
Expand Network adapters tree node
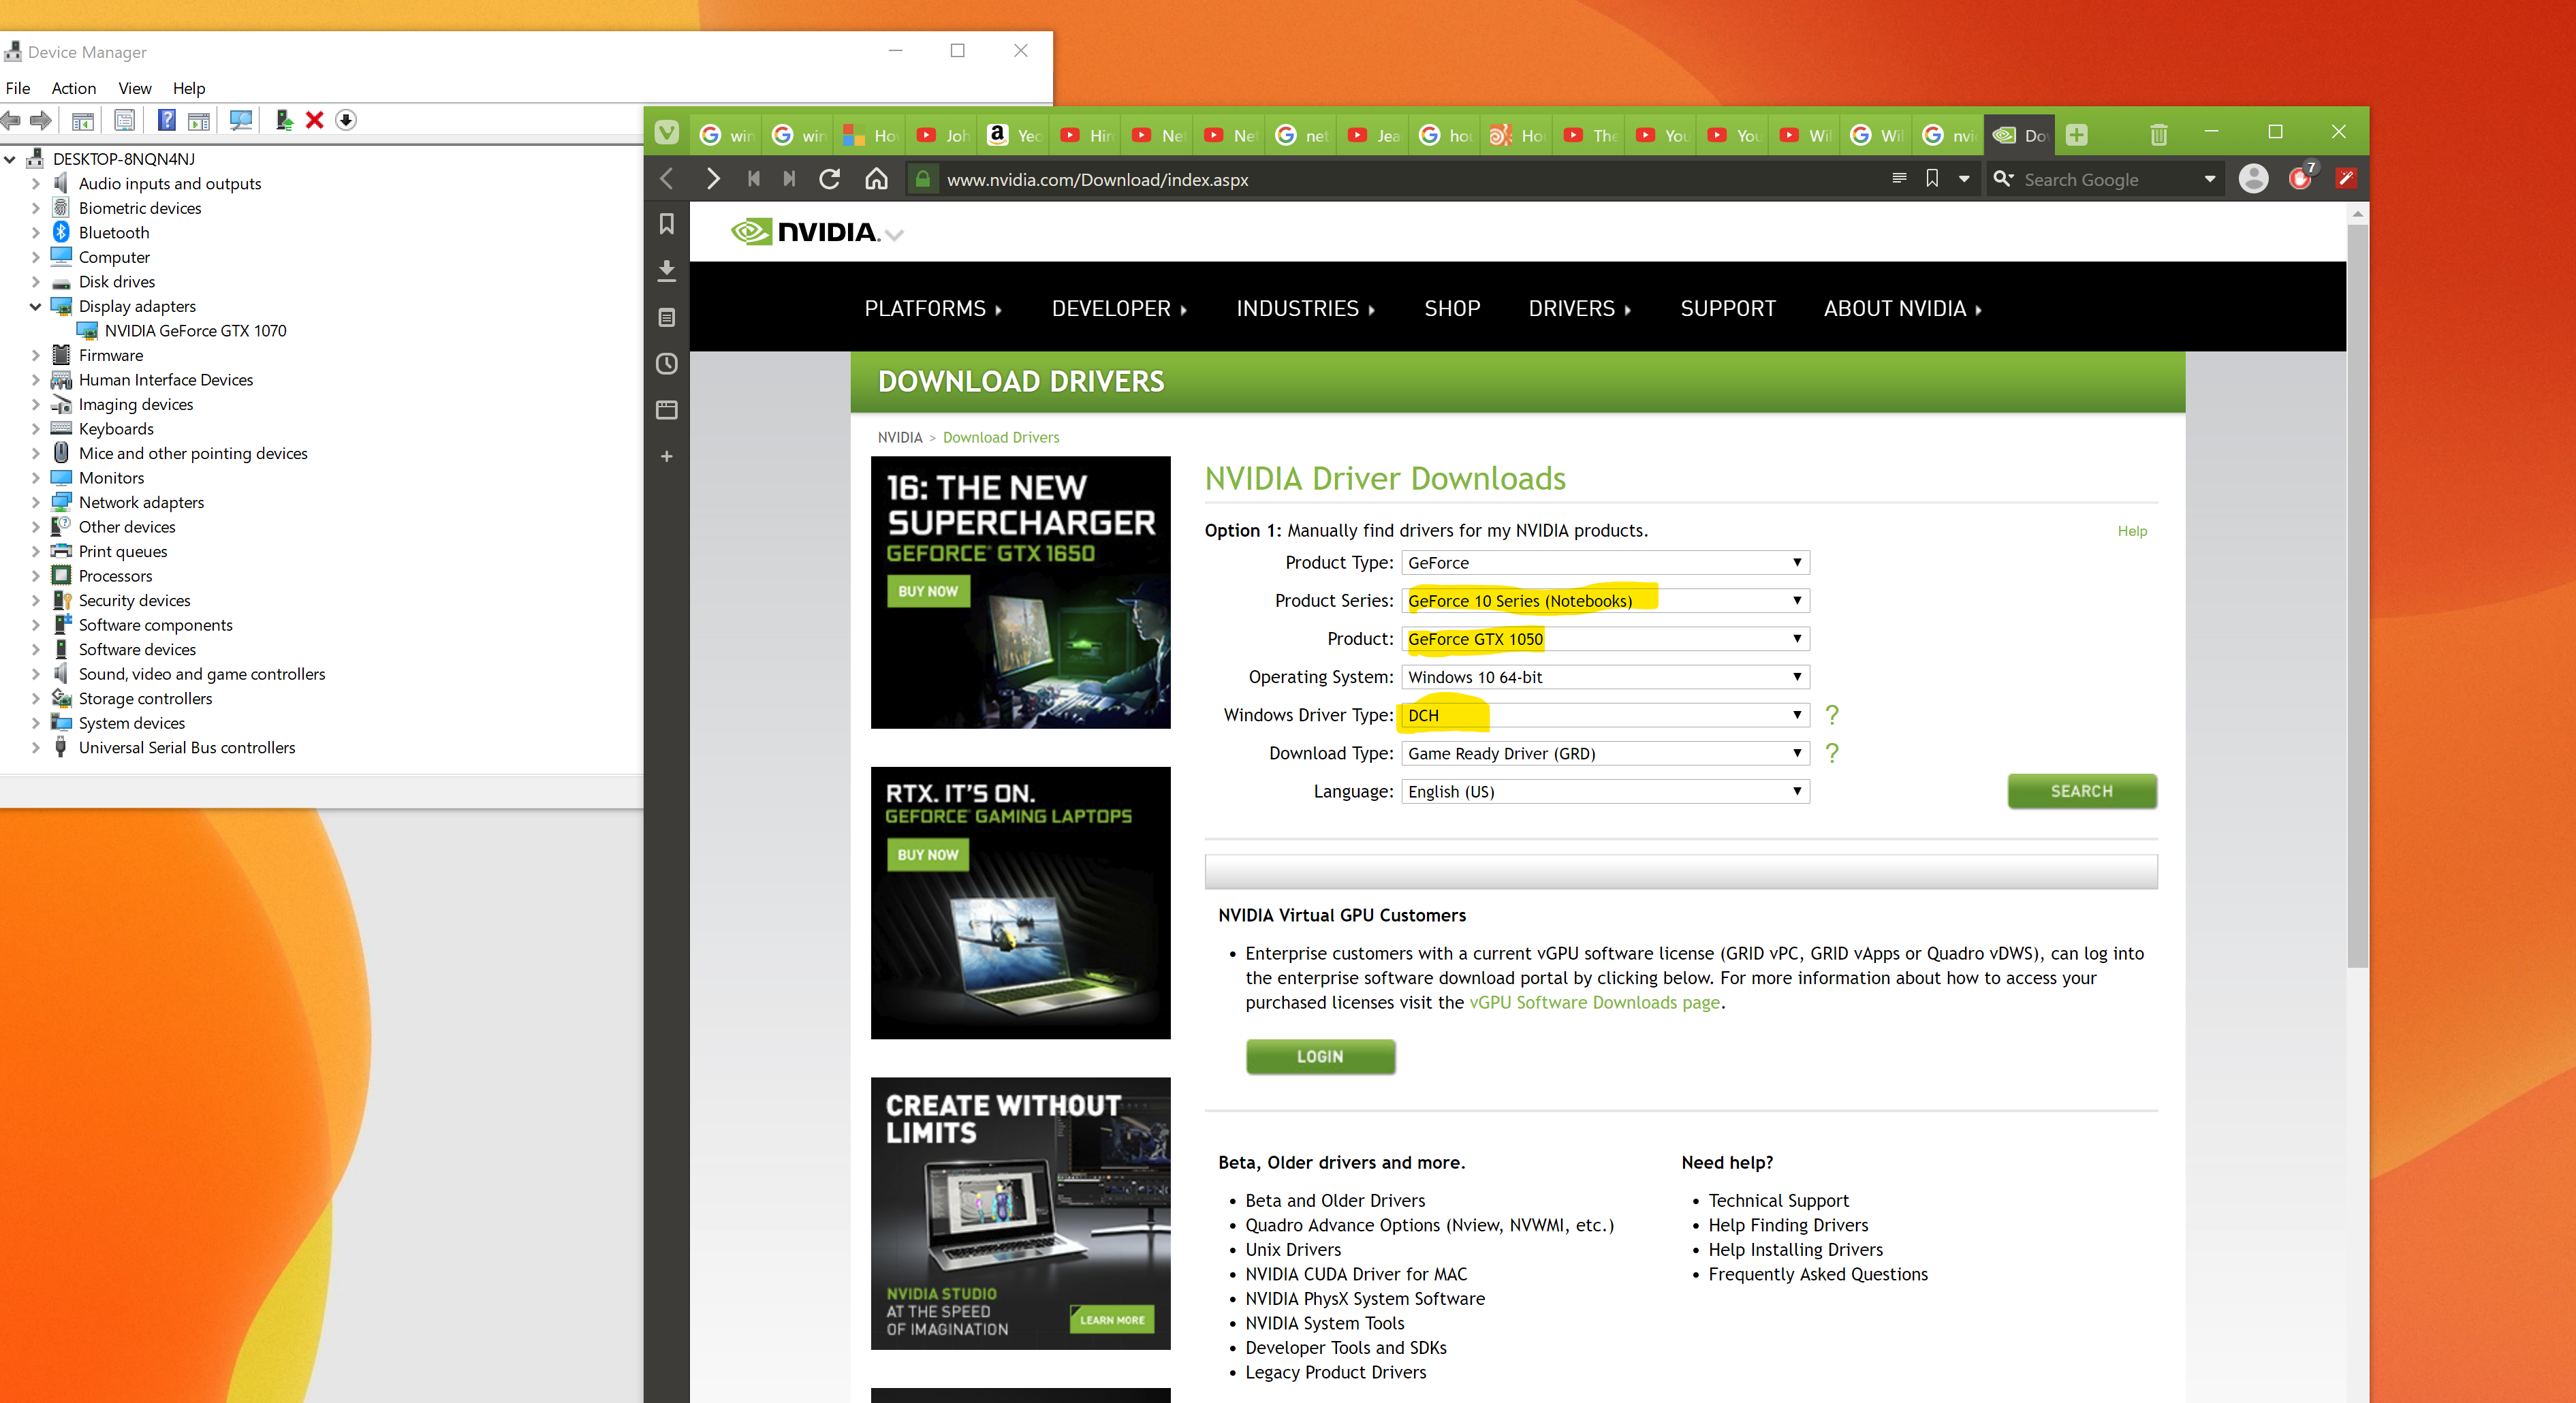[35, 502]
